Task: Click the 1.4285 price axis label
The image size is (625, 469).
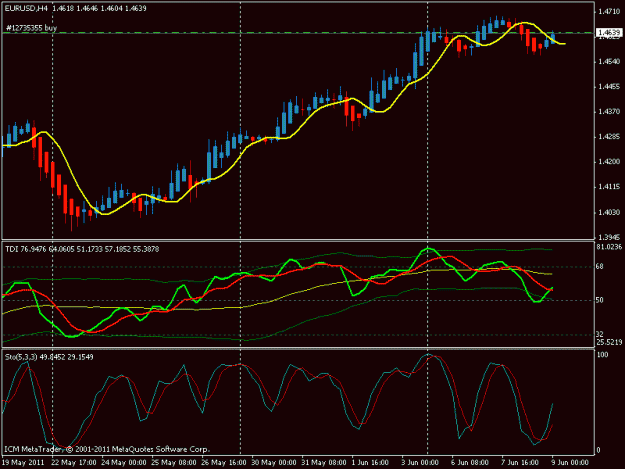Action: 609,137
